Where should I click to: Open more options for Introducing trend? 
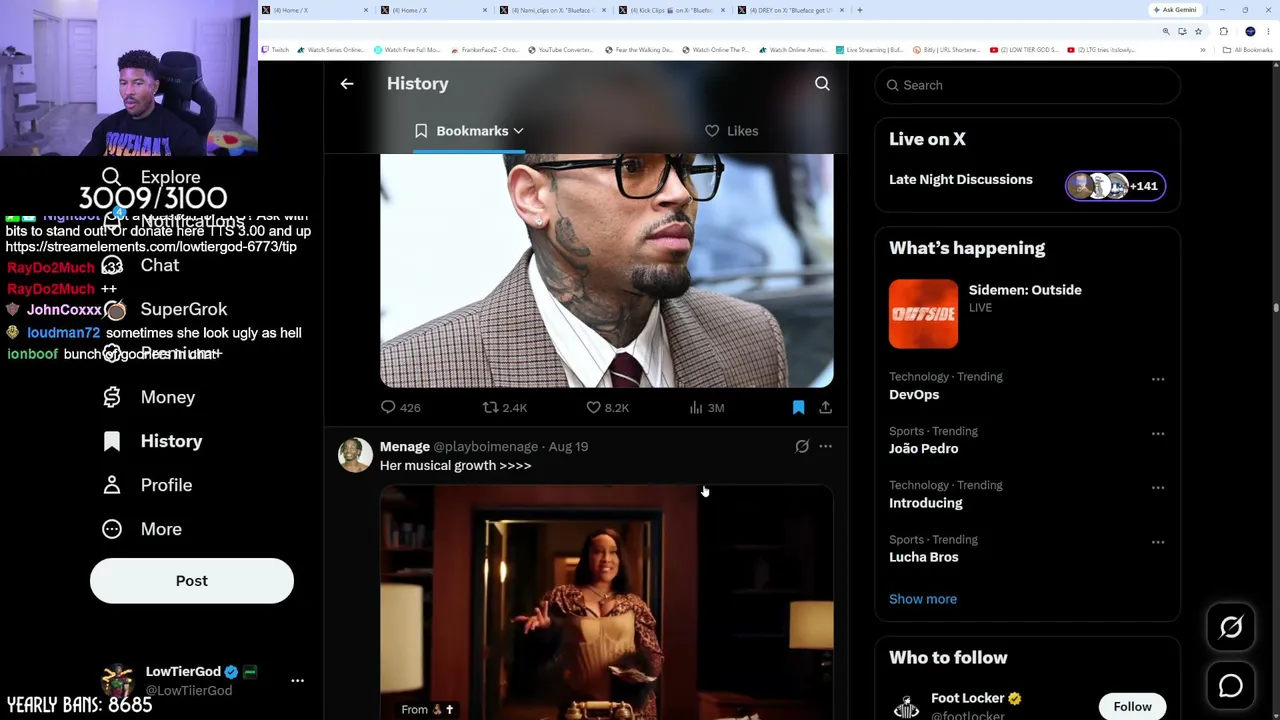[1158, 487]
